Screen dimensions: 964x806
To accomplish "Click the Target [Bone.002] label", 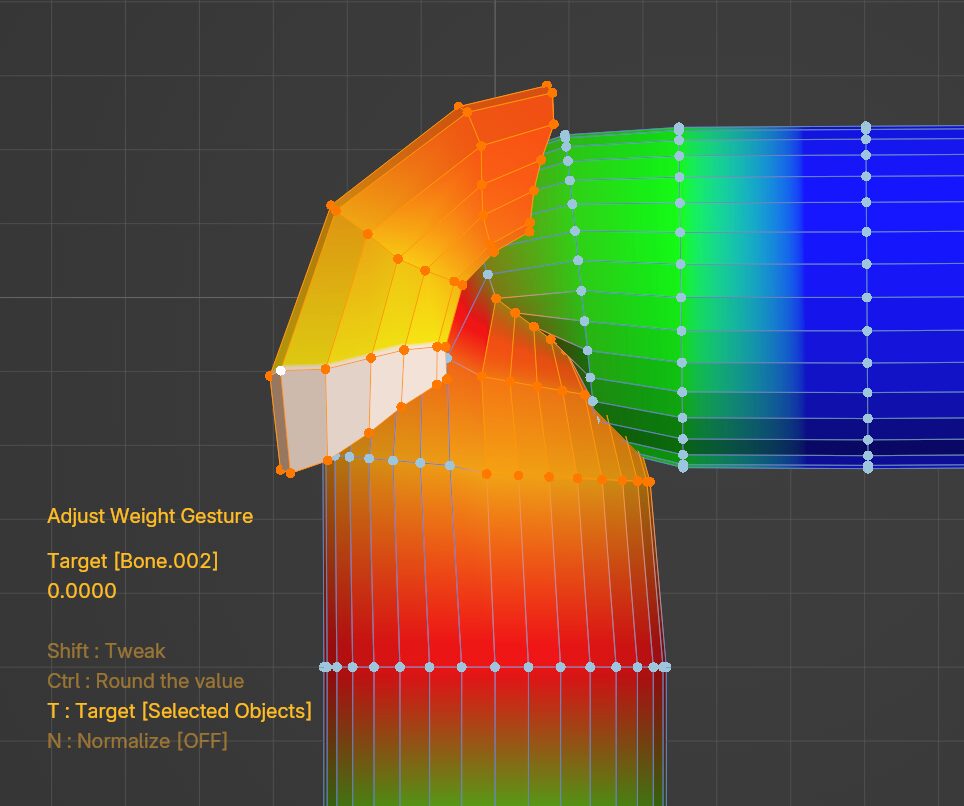I will 132,561.
